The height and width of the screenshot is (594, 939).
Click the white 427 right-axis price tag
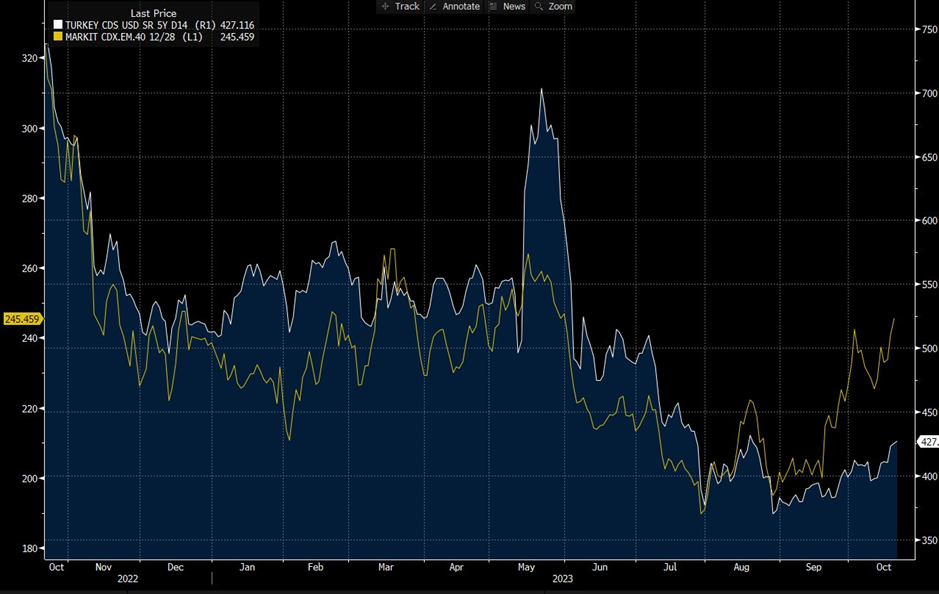tap(927, 441)
